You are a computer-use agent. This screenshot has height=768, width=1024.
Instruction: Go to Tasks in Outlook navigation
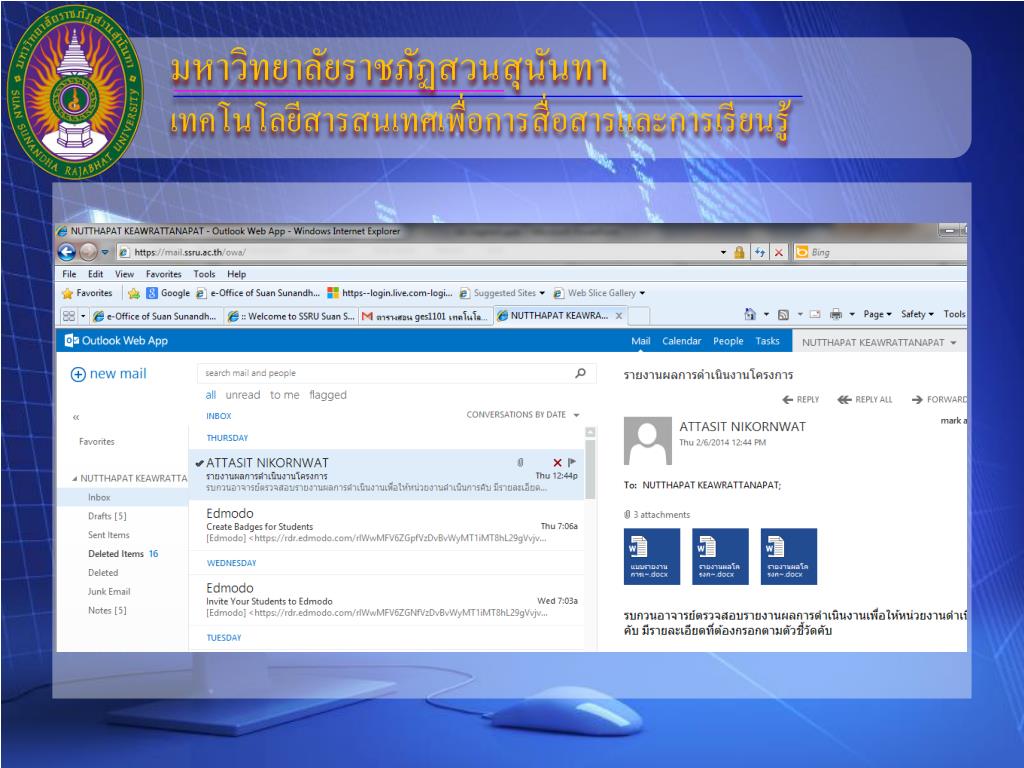coord(767,341)
